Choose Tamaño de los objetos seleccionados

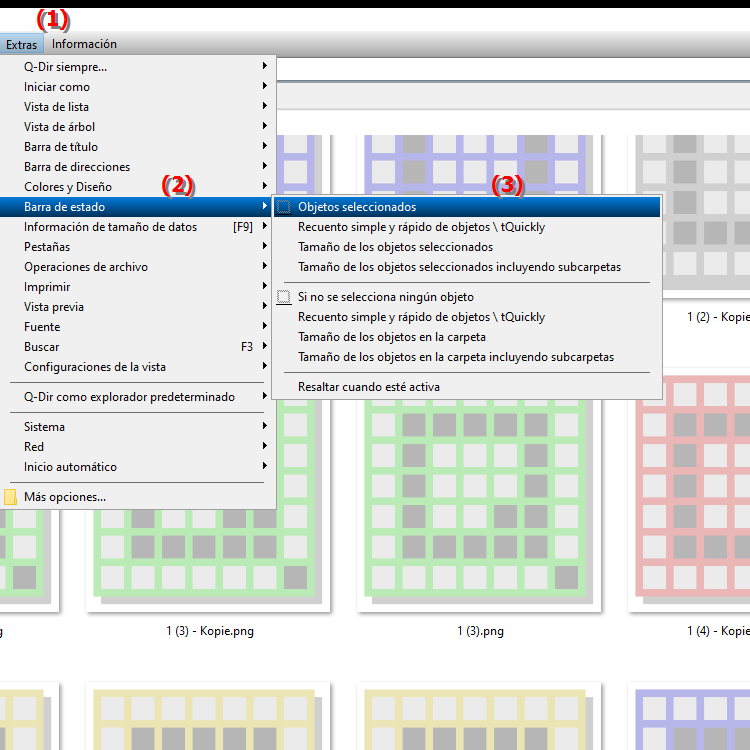[467, 247]
